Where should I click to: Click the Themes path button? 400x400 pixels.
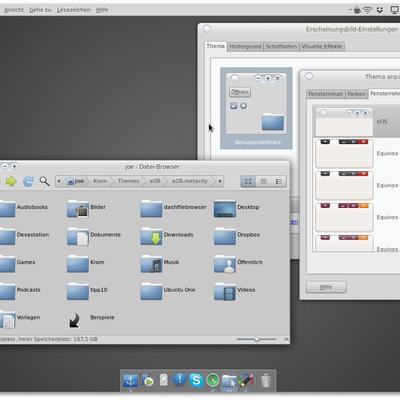[x=129, y=181]
